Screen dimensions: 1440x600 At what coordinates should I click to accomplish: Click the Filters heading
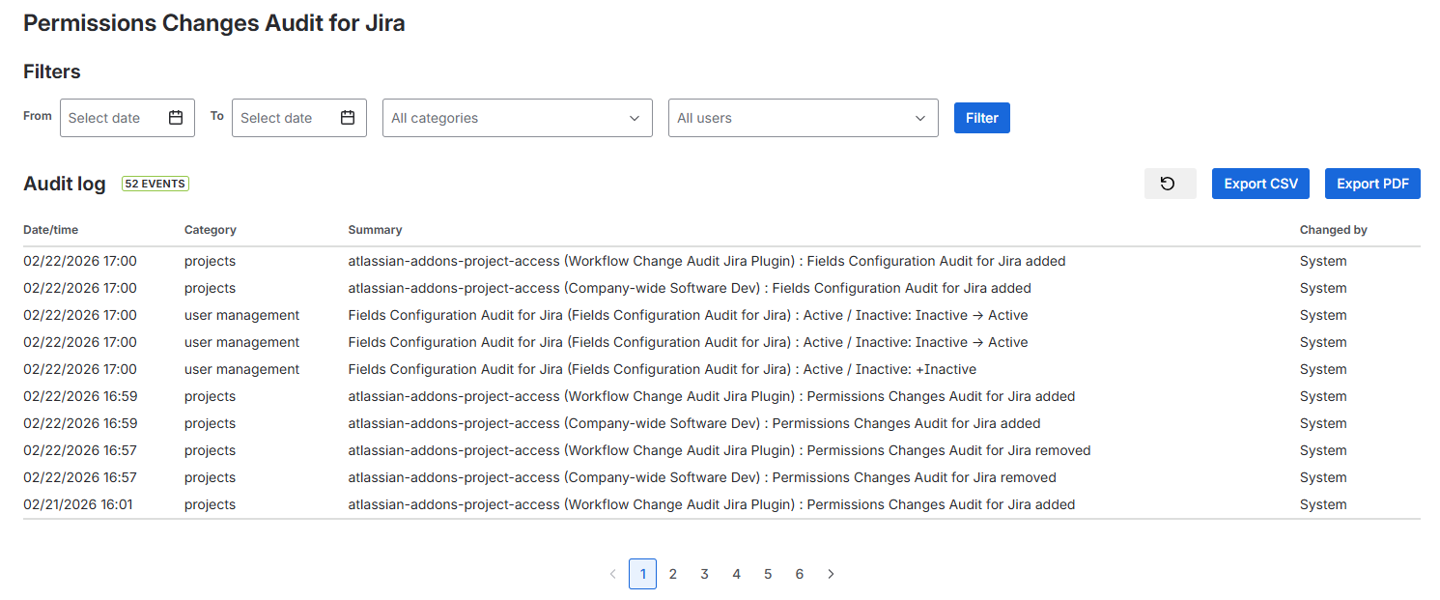tap(52, 72)
